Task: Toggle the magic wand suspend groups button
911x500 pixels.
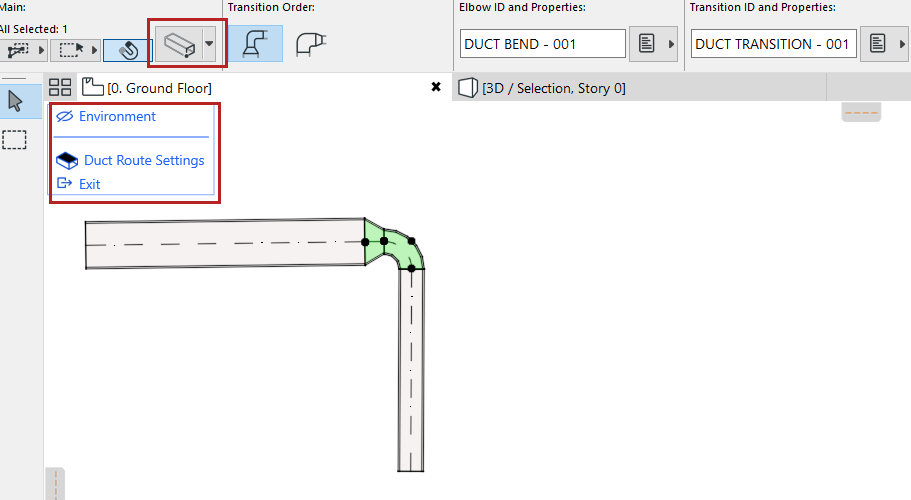Action: click(128, 51)
